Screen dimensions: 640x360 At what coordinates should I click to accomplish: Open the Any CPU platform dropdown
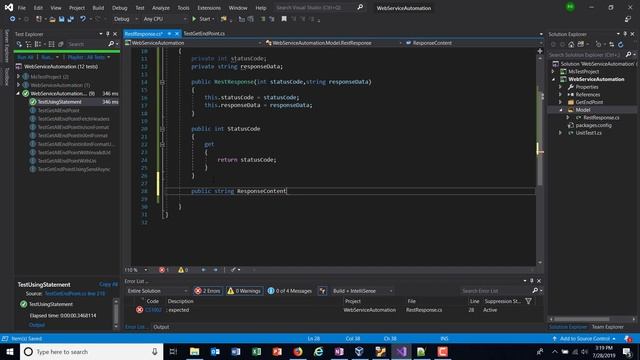(x=164, y=19)
